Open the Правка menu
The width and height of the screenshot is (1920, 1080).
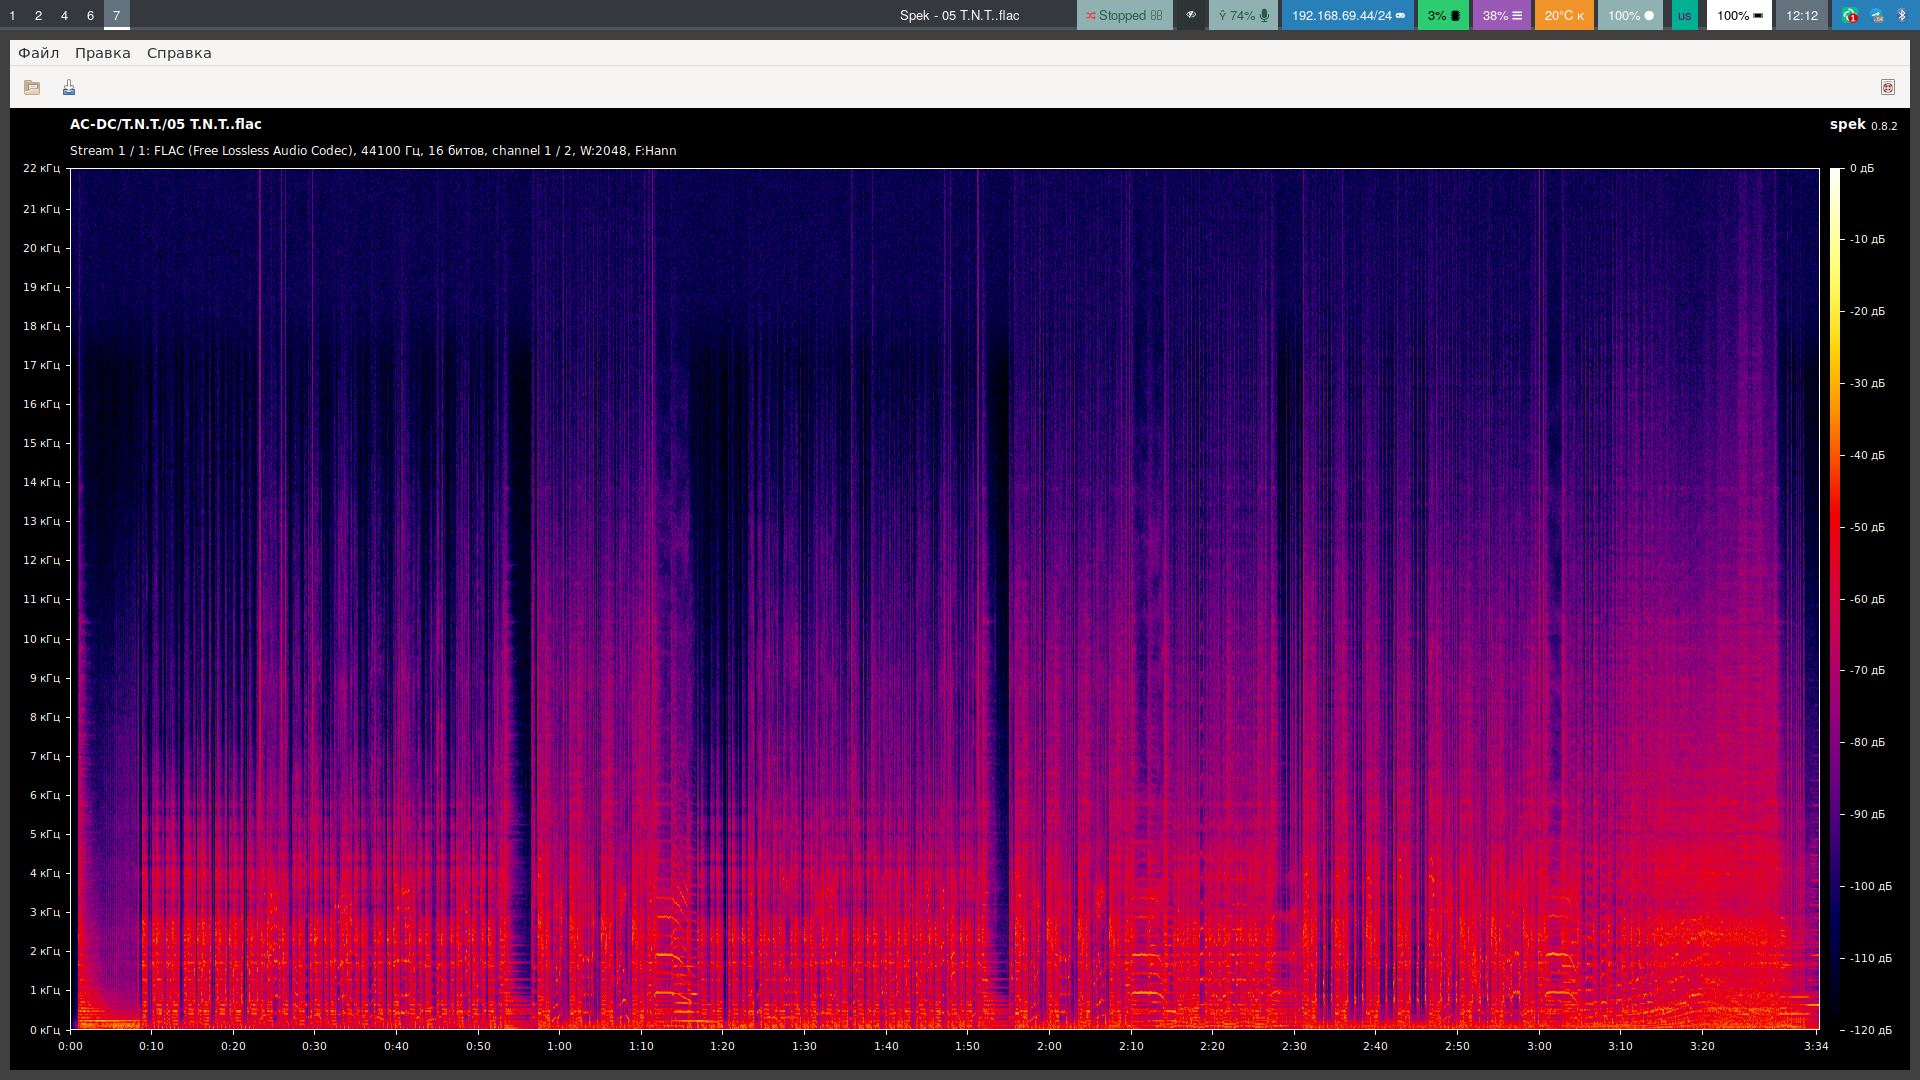[102, 53]
